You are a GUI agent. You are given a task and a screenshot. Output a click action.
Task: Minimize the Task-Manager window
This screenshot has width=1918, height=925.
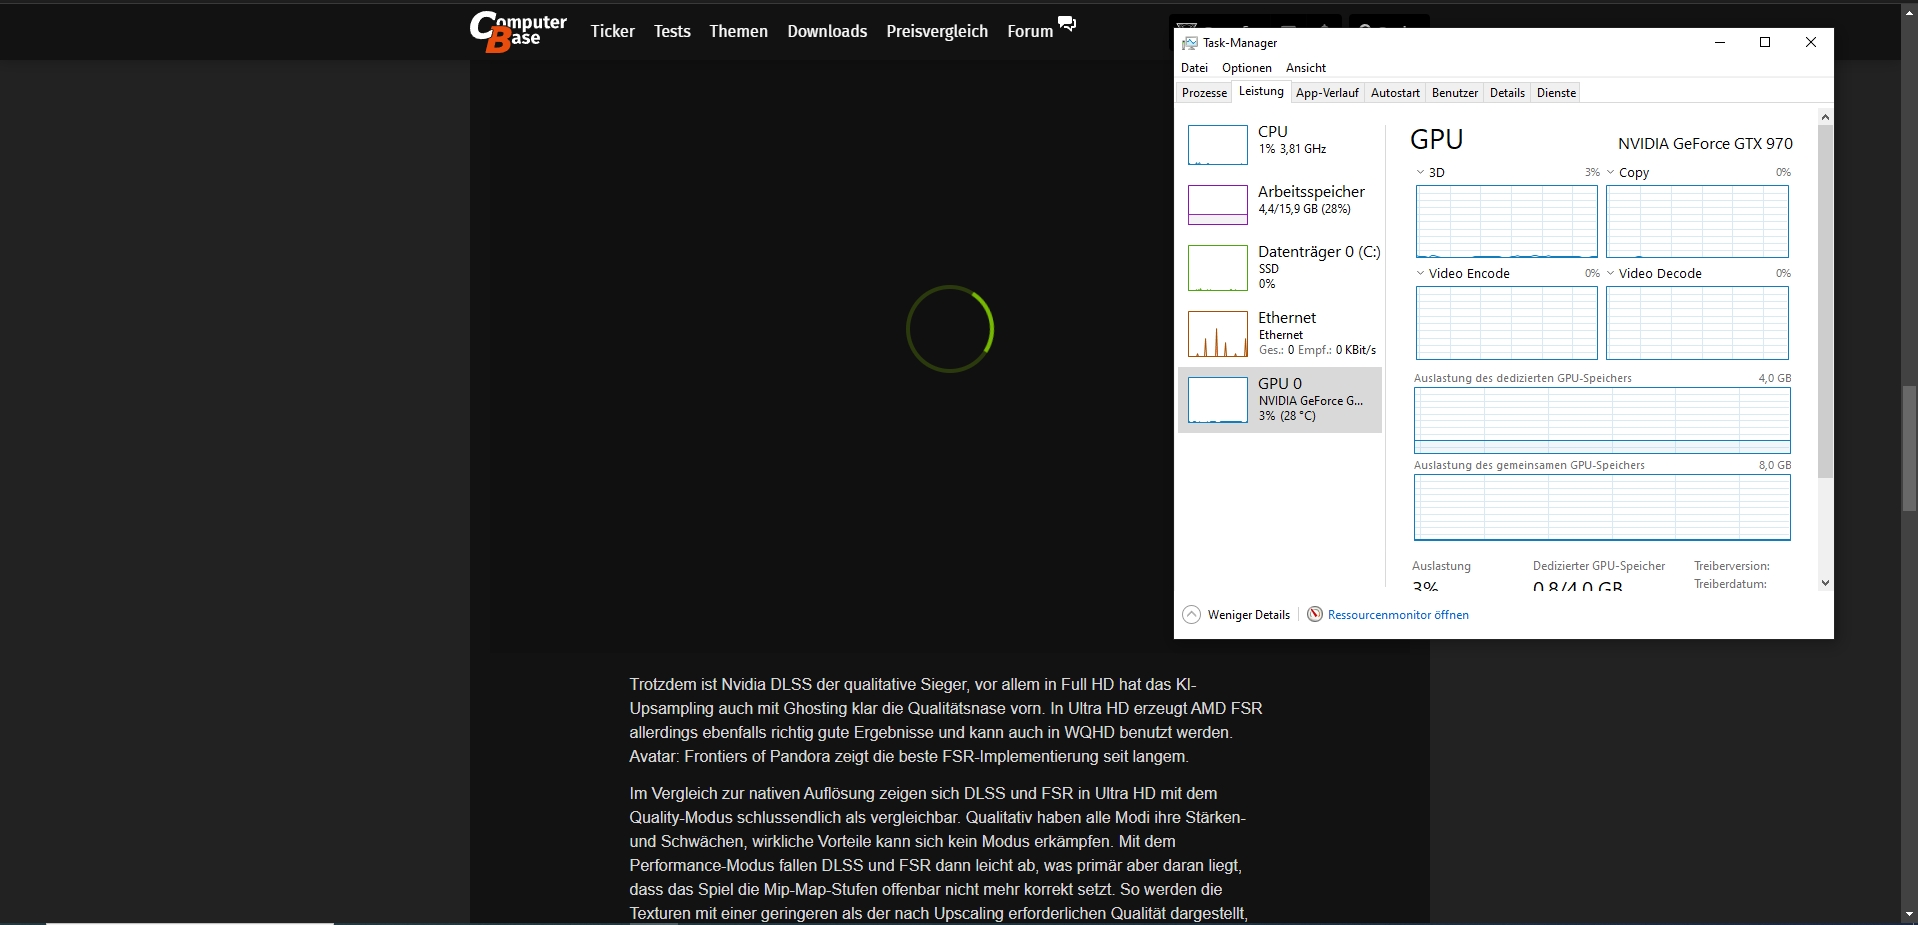pyautogui.click(x=1720, y=42)
